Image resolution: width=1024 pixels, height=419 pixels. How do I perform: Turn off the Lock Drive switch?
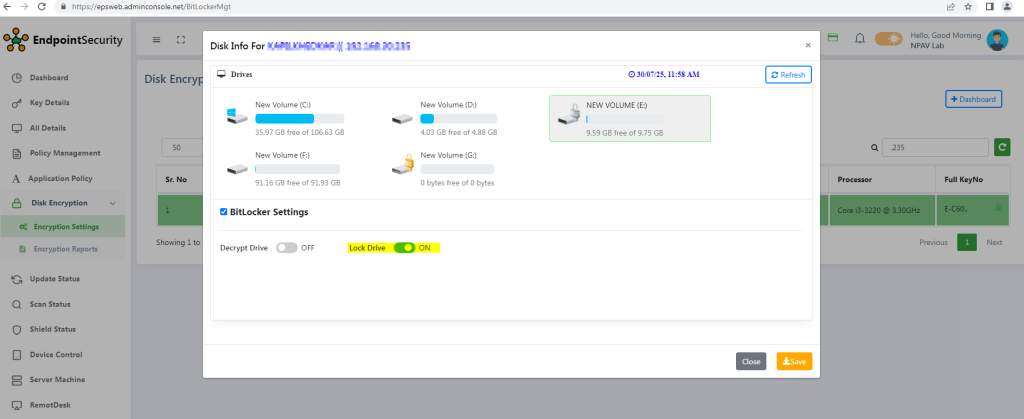click(404, 247)
